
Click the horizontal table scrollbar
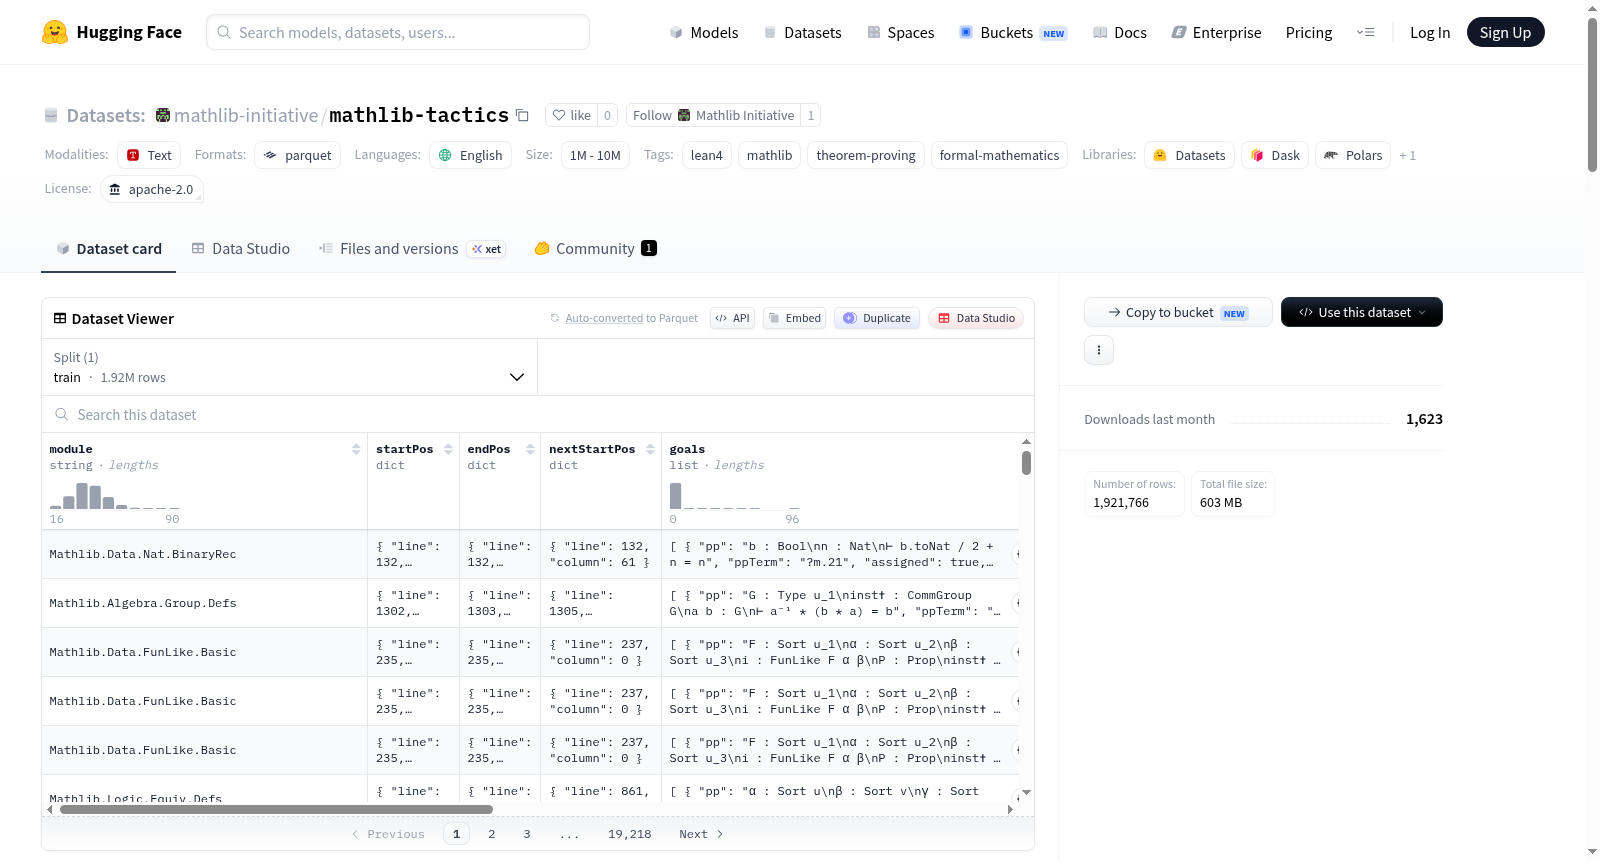point(276,809)
